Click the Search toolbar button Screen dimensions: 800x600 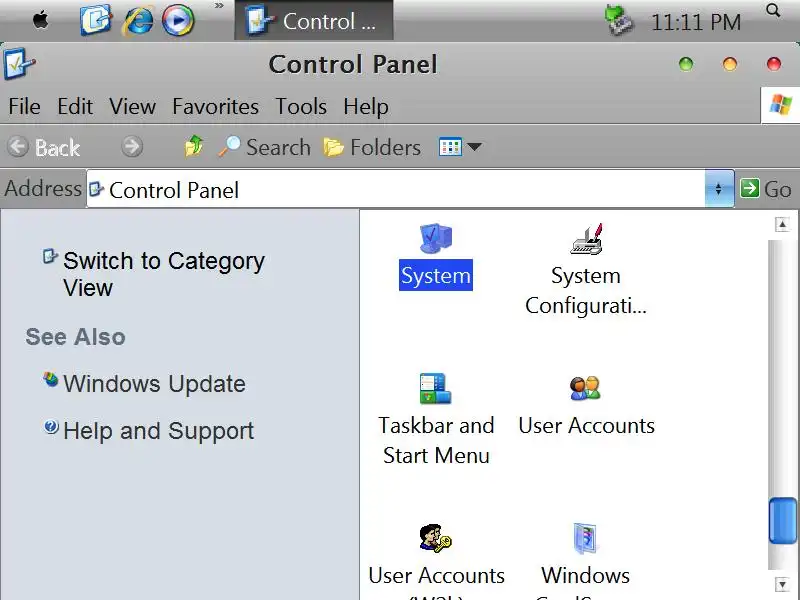pyautogui.click(x=264, y=147)
